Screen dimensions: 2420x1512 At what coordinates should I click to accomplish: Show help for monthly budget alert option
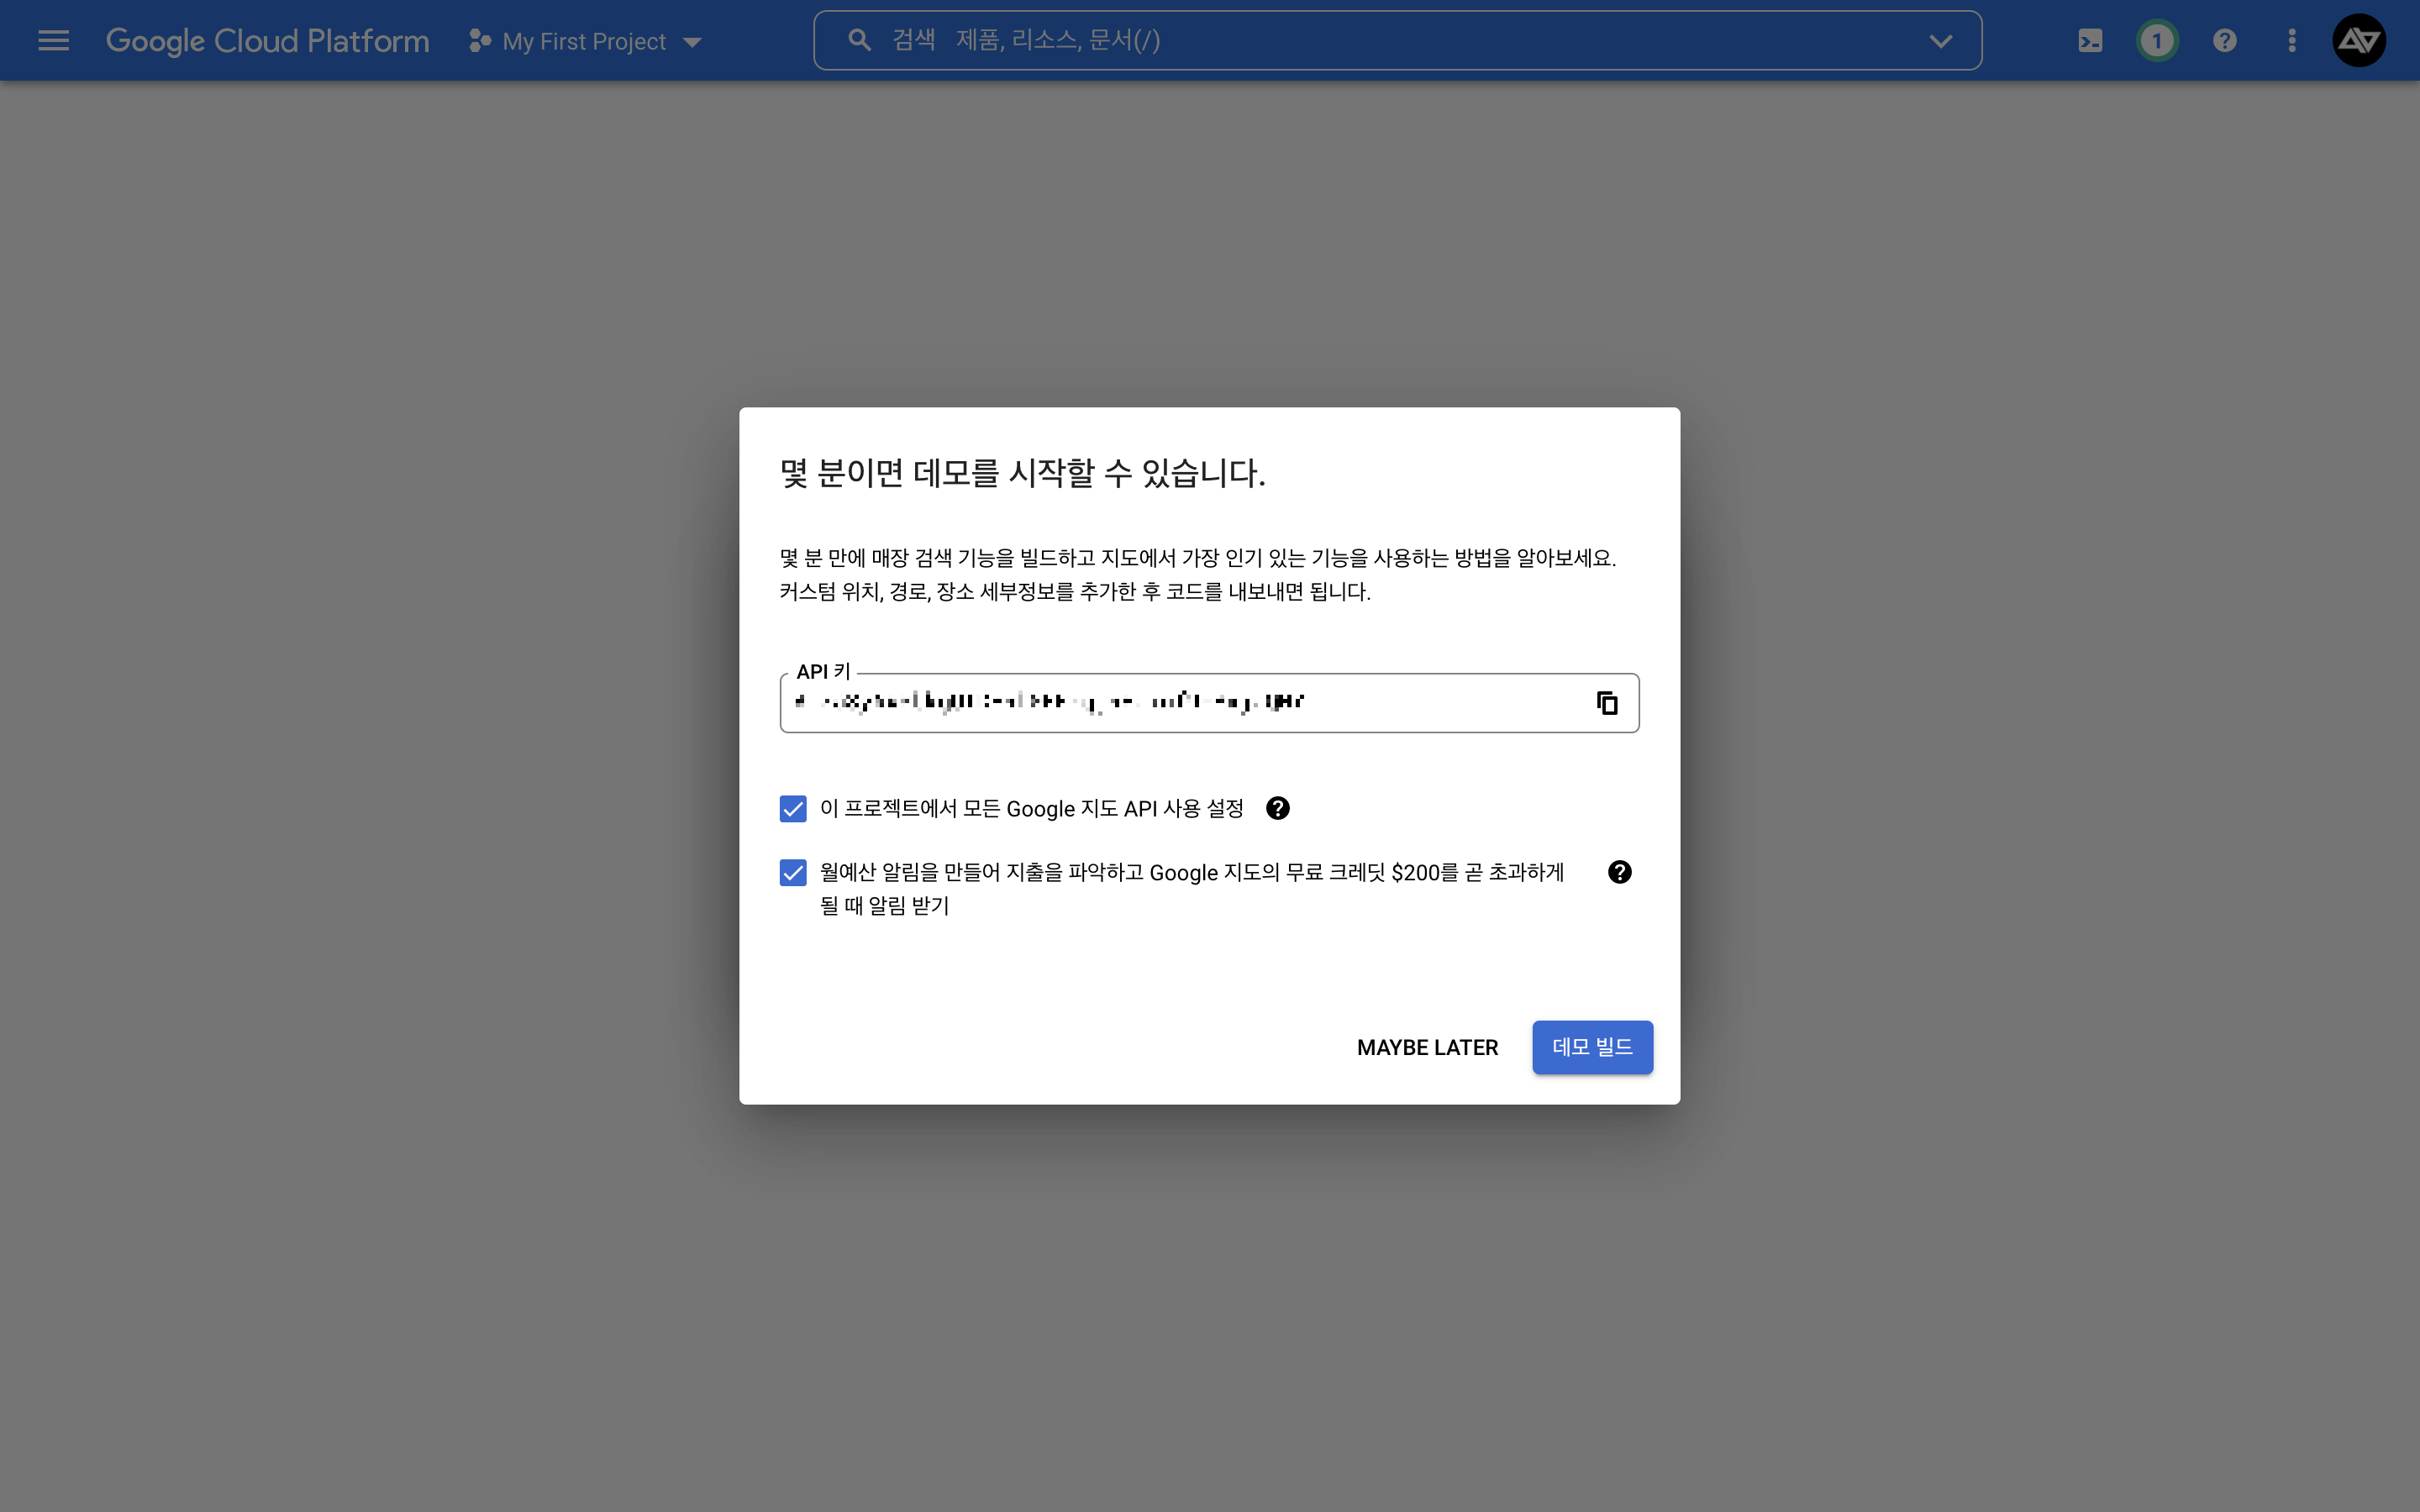[1619, 872]
